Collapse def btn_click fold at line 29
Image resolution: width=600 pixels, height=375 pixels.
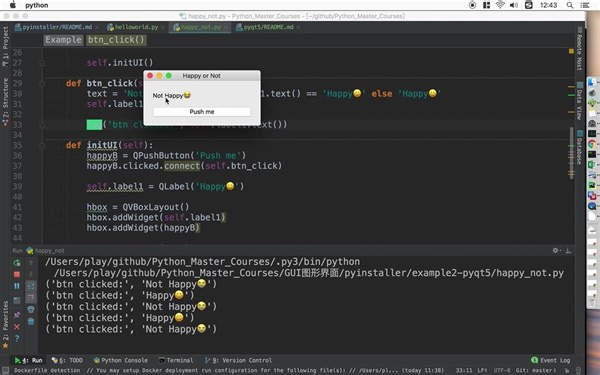pyautogui.click(x=42, y=83)
